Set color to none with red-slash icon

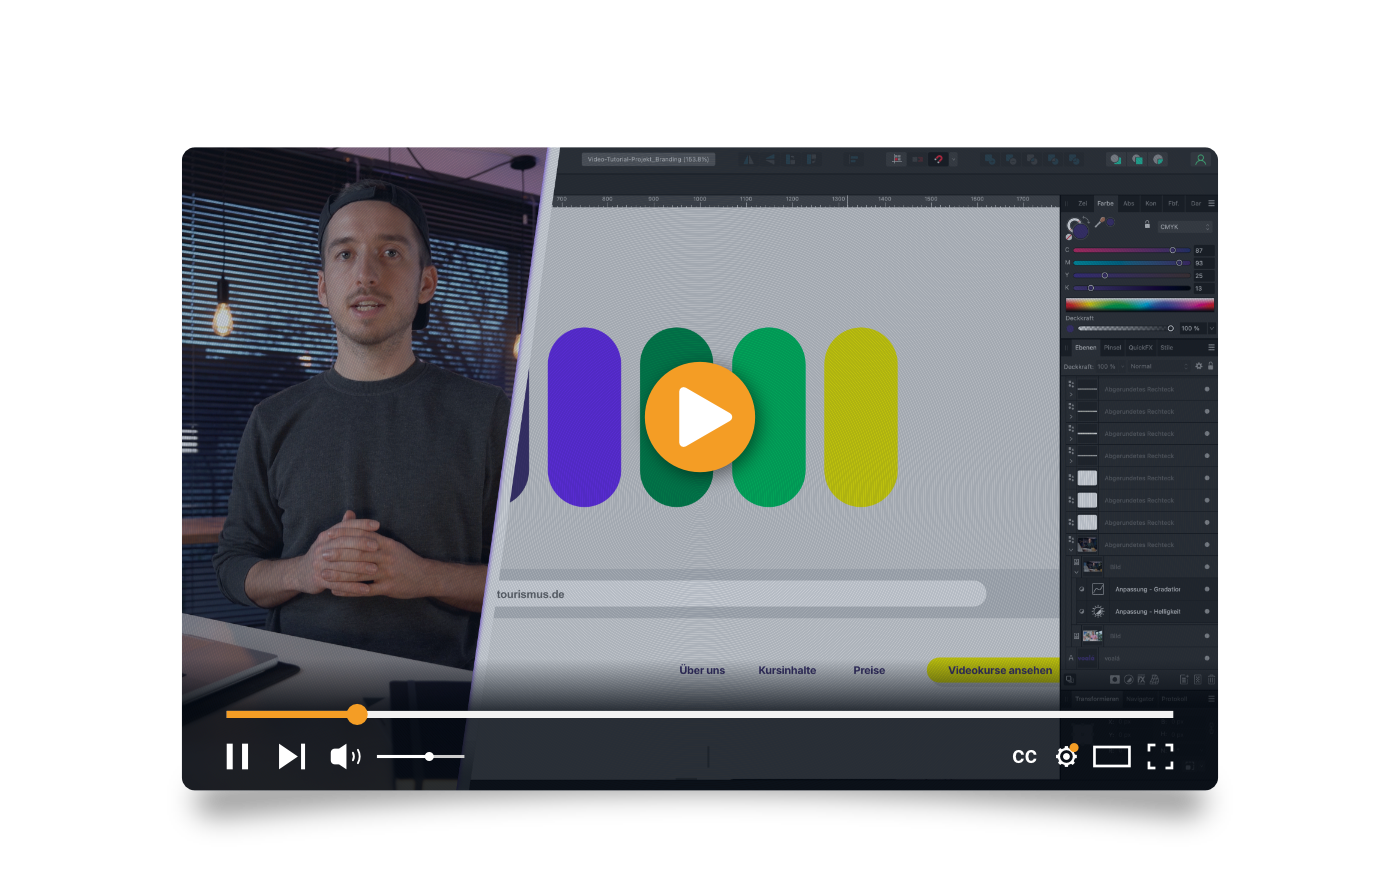point(1069,237)
